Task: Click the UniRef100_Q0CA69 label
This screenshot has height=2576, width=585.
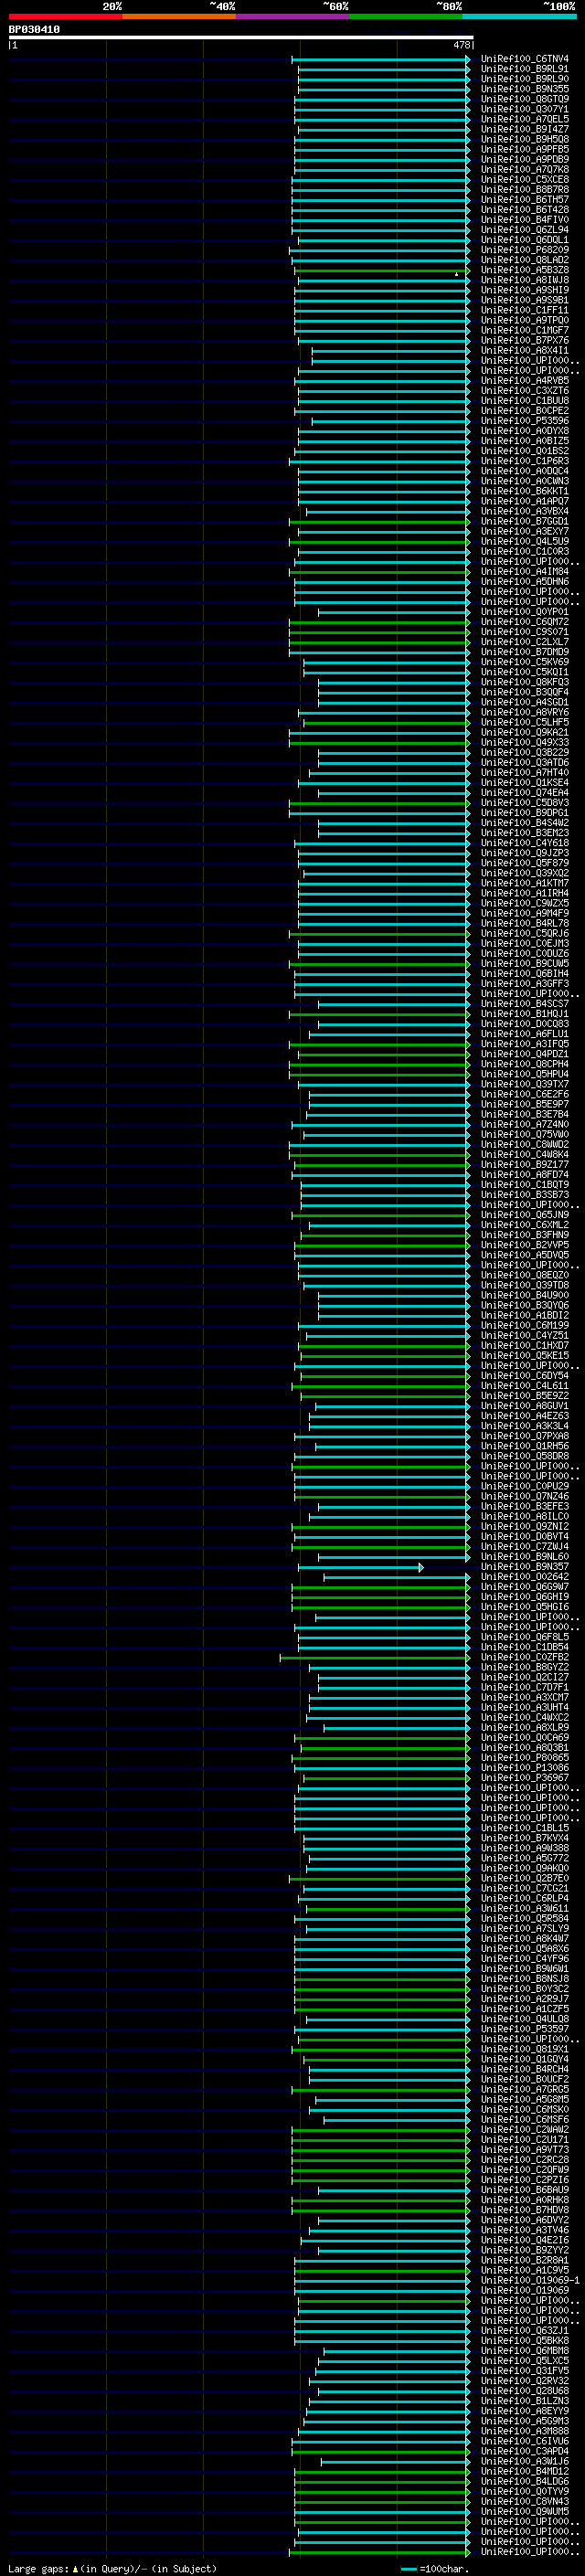Action: 525,1738
